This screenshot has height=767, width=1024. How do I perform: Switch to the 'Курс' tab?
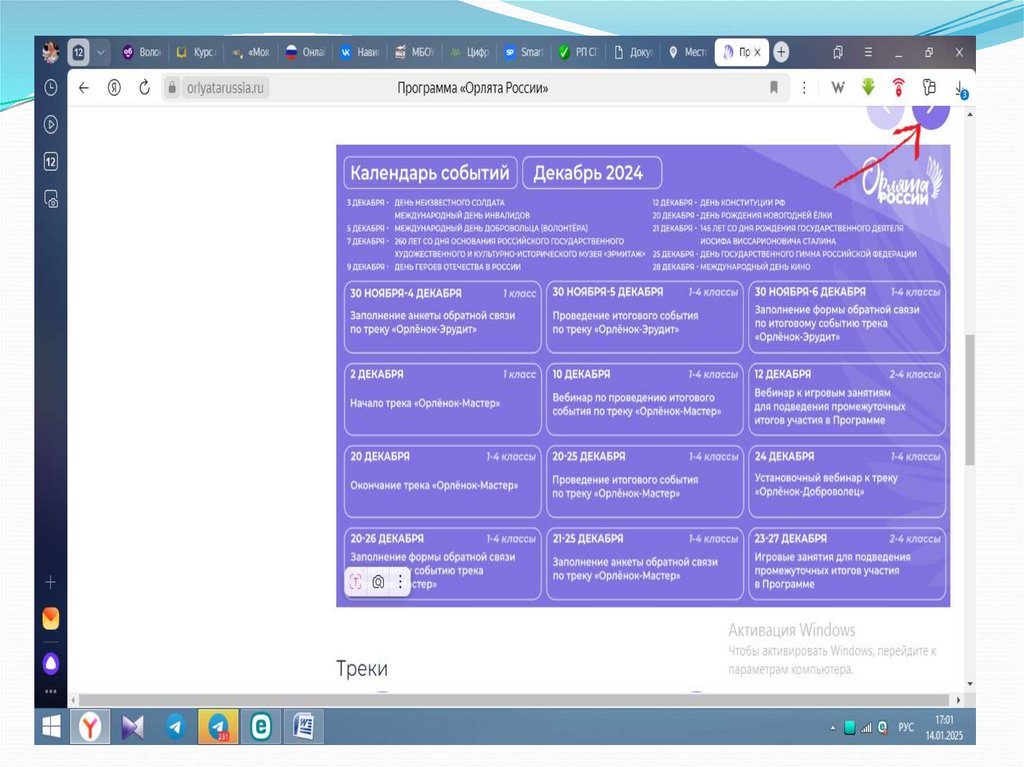(x=196, y=52)
